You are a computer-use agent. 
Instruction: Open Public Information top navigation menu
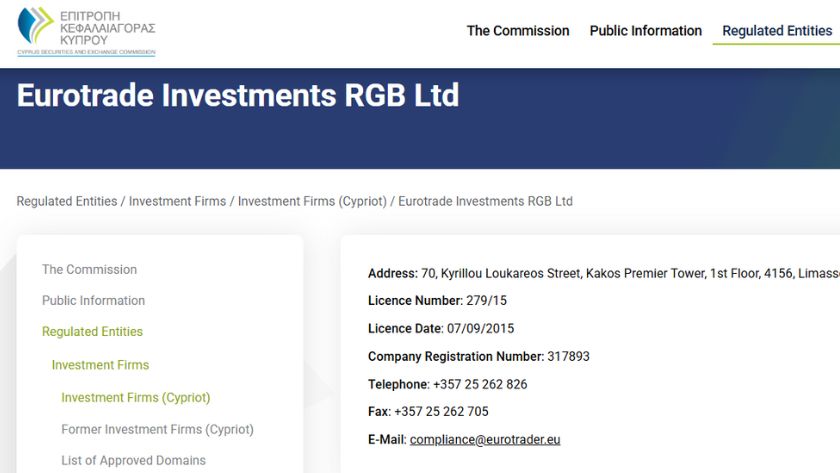(645, 31)
